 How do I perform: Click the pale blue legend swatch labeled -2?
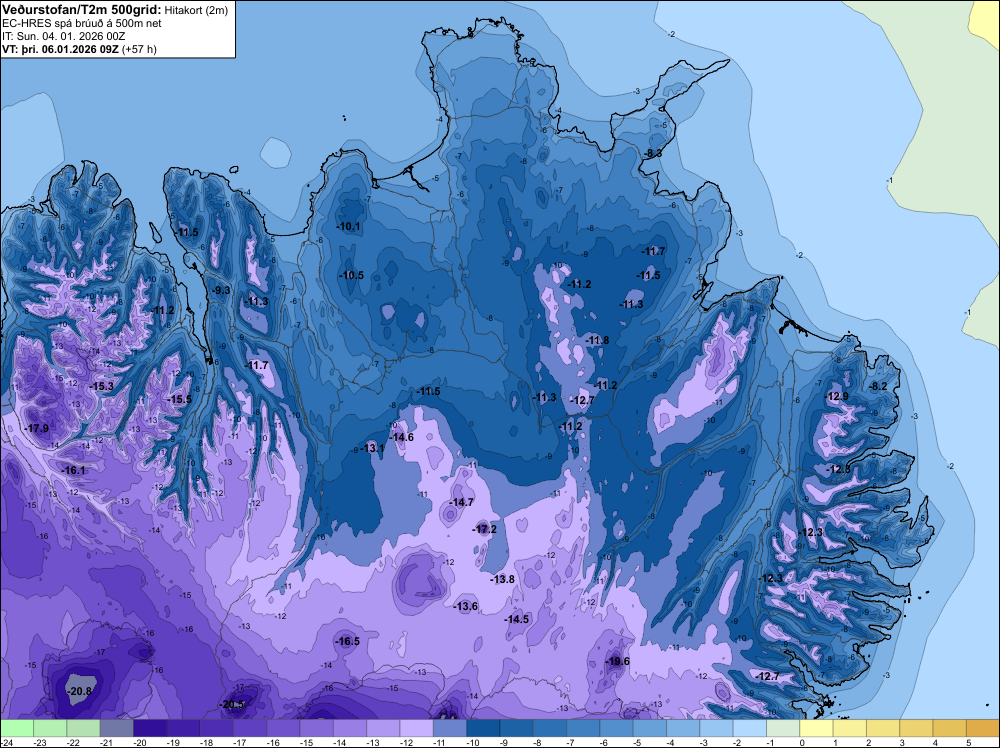pos(749,728)
